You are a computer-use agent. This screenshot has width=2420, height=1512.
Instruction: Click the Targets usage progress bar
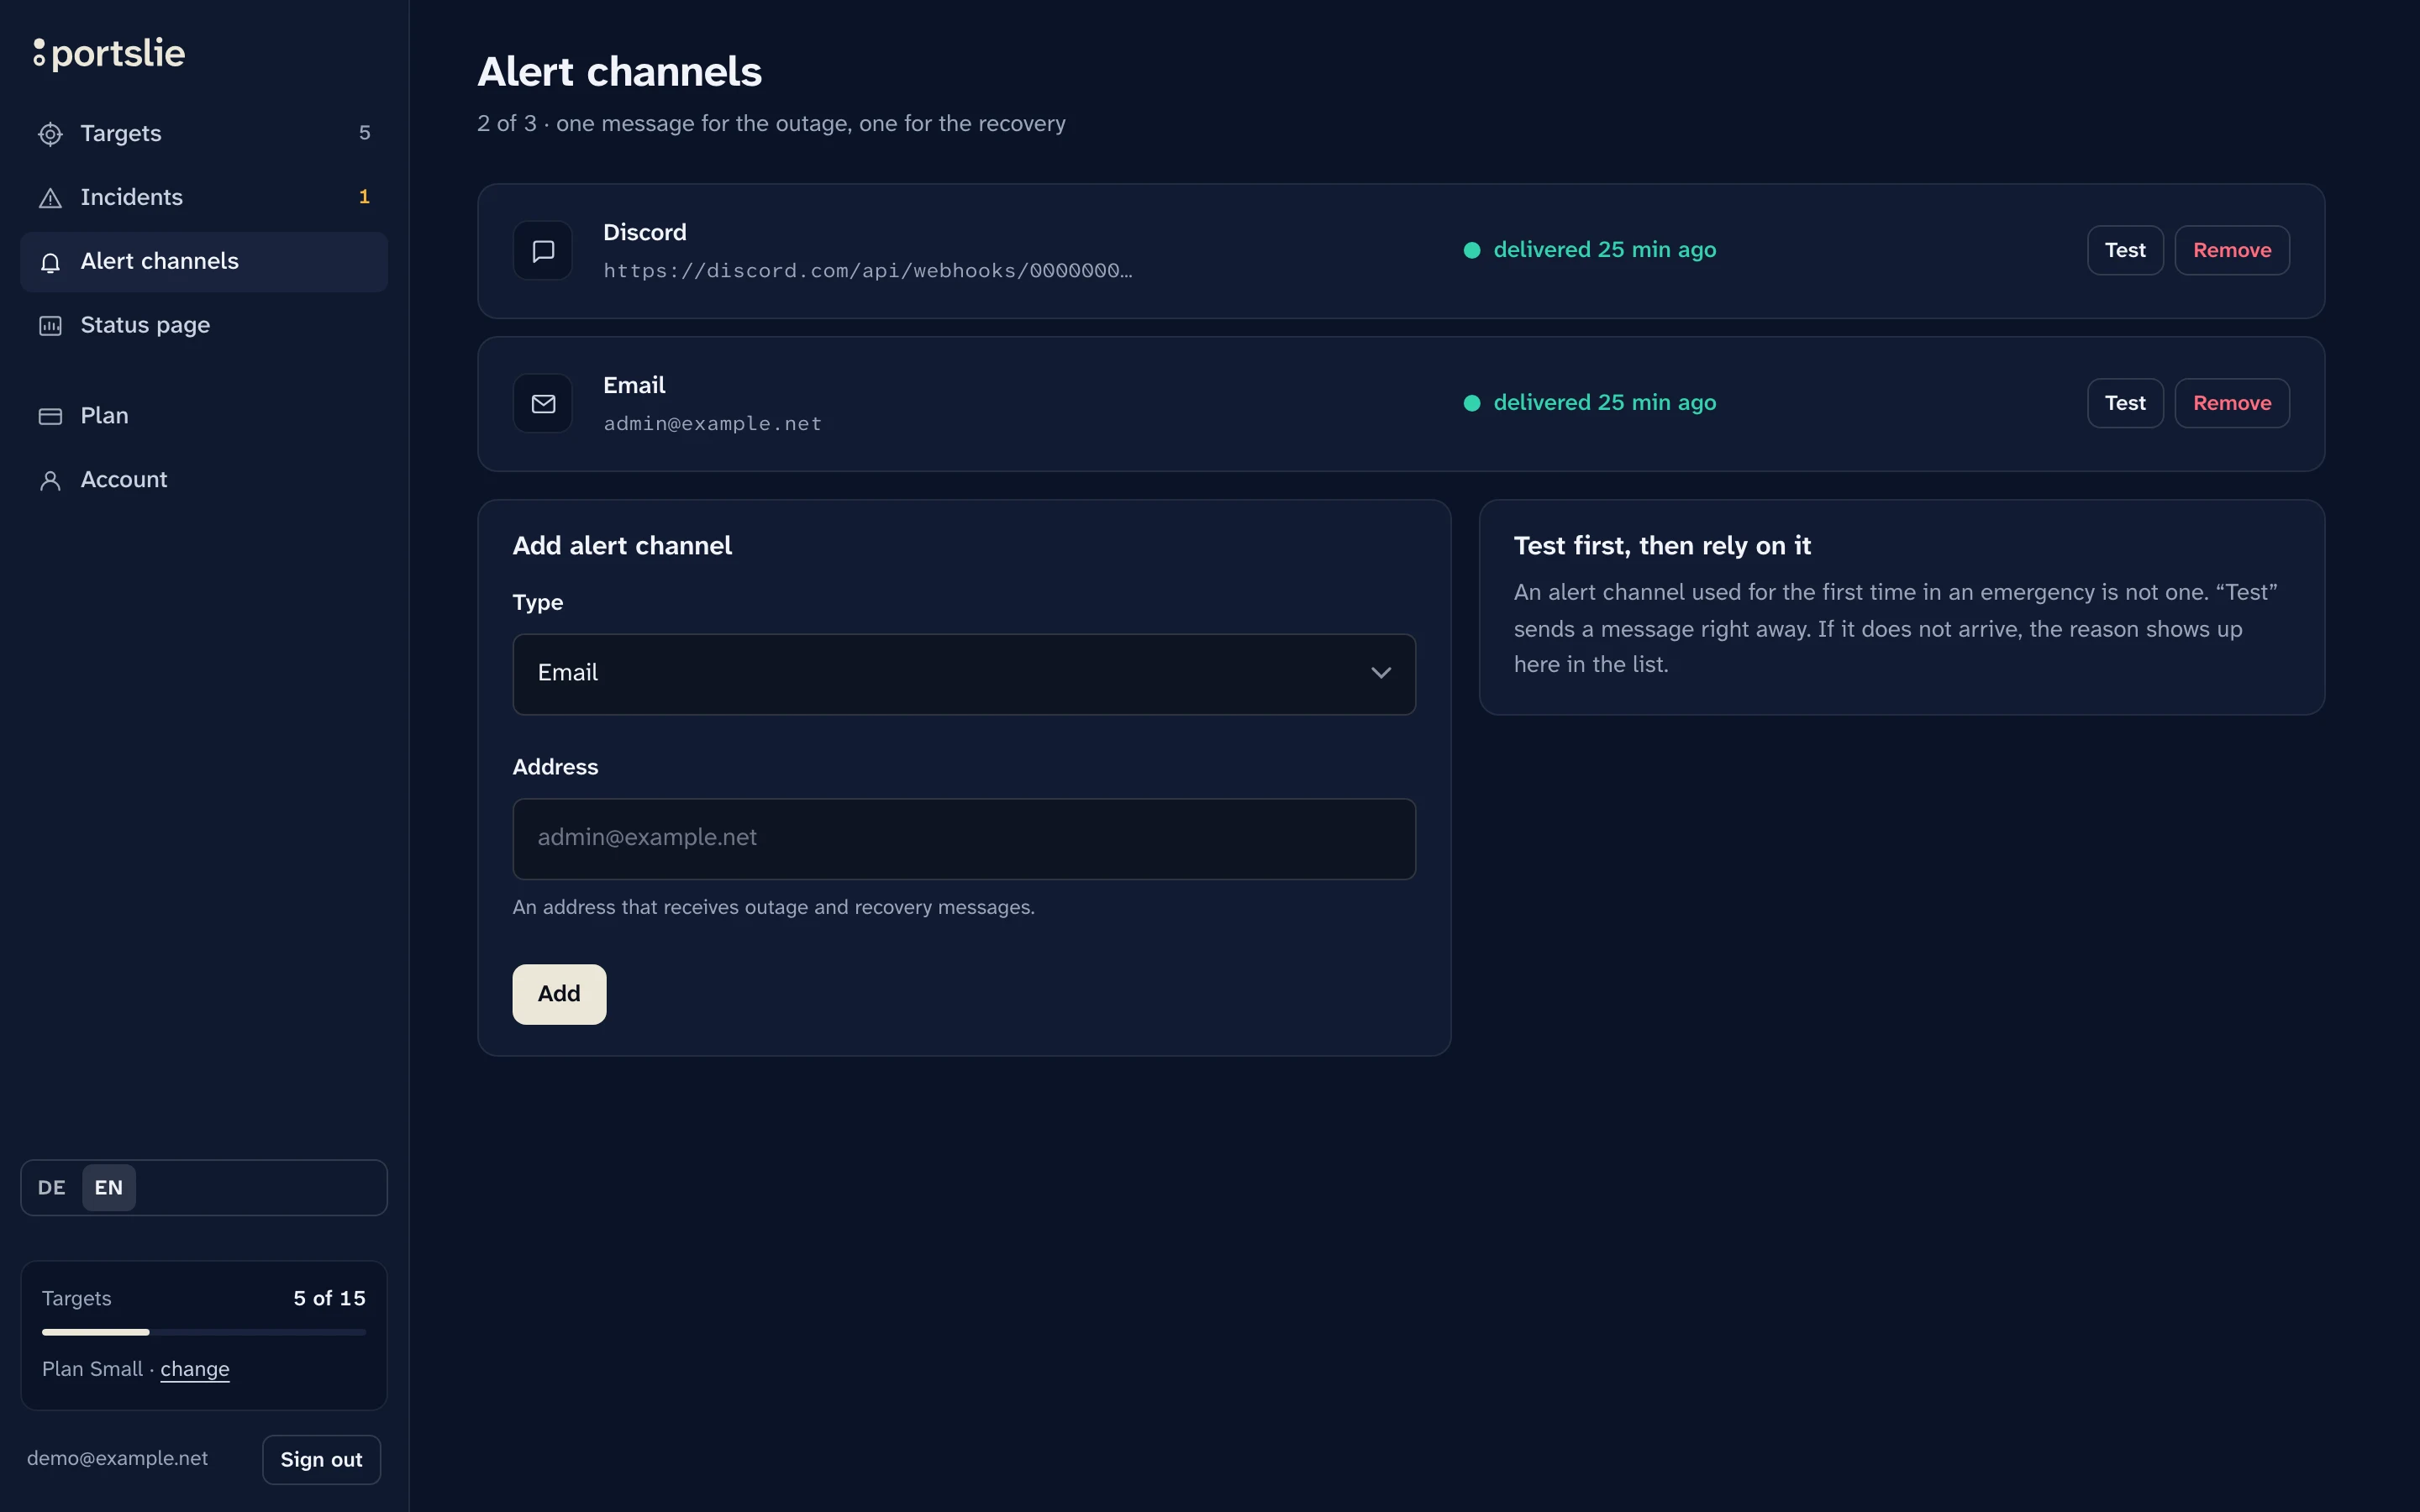204,1332
